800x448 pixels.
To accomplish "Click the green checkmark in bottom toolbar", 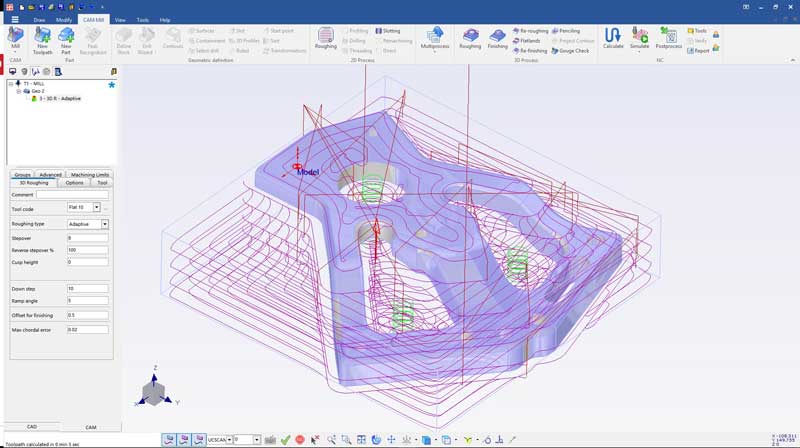I will click(286, 440).
